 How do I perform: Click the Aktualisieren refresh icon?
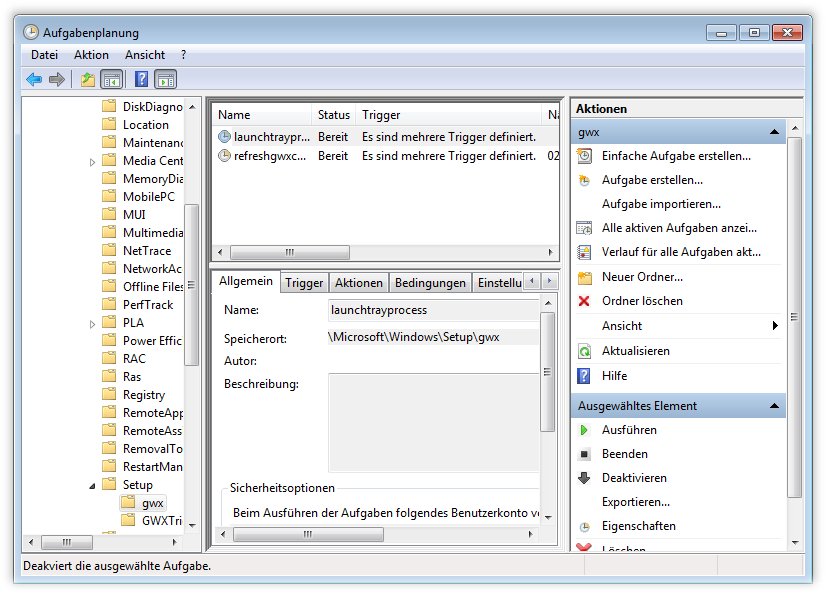click(584, 351)
